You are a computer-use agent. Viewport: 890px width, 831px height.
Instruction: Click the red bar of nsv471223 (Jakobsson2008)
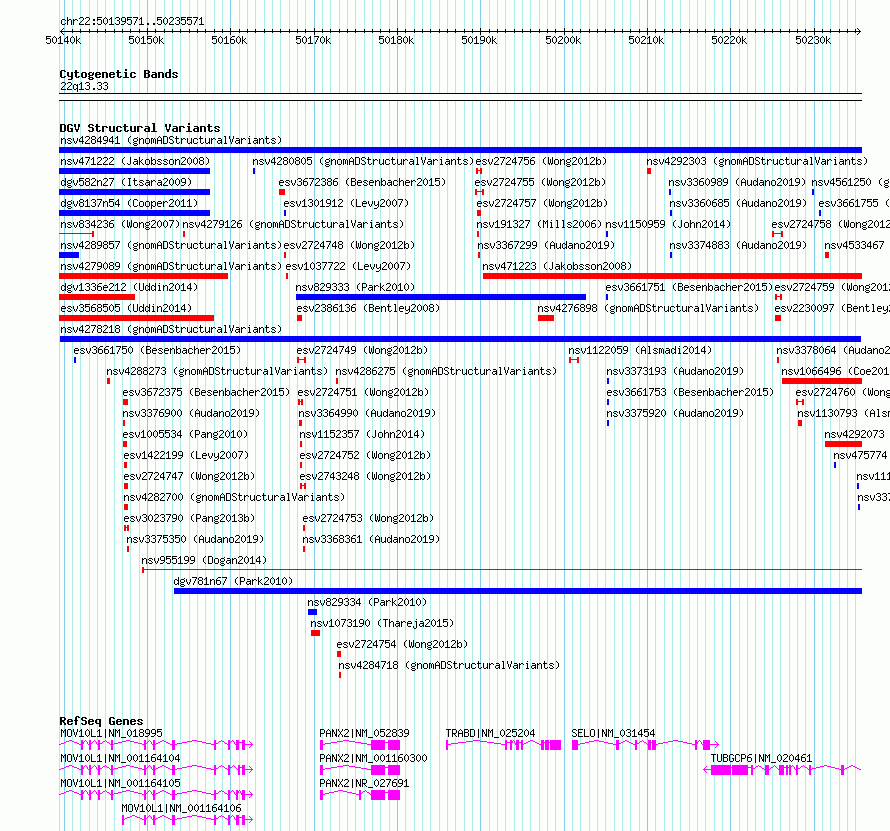(x=672, y=276)
